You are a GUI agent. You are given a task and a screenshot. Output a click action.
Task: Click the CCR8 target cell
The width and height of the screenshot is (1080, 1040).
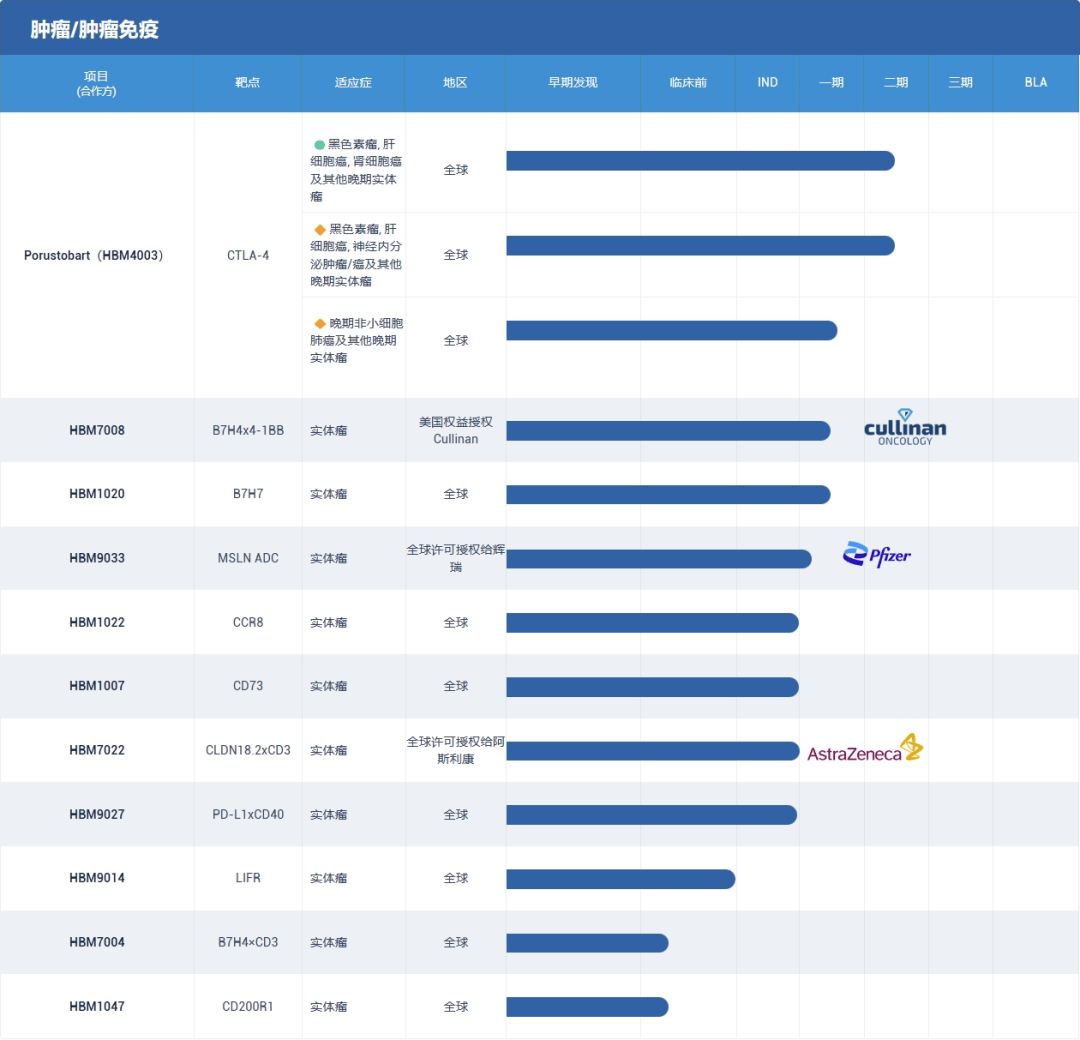[x=248, y=623]
